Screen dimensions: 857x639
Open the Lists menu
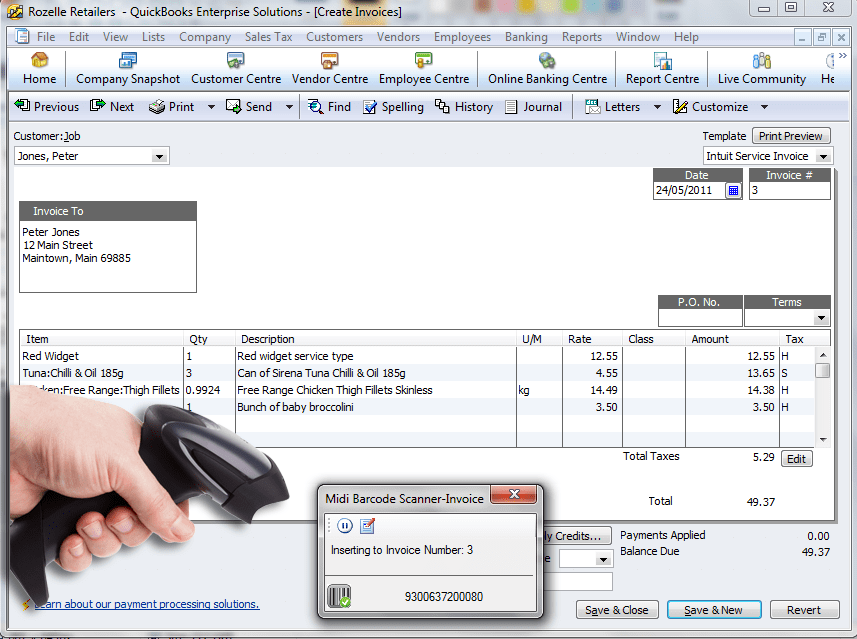click(153, 37)
